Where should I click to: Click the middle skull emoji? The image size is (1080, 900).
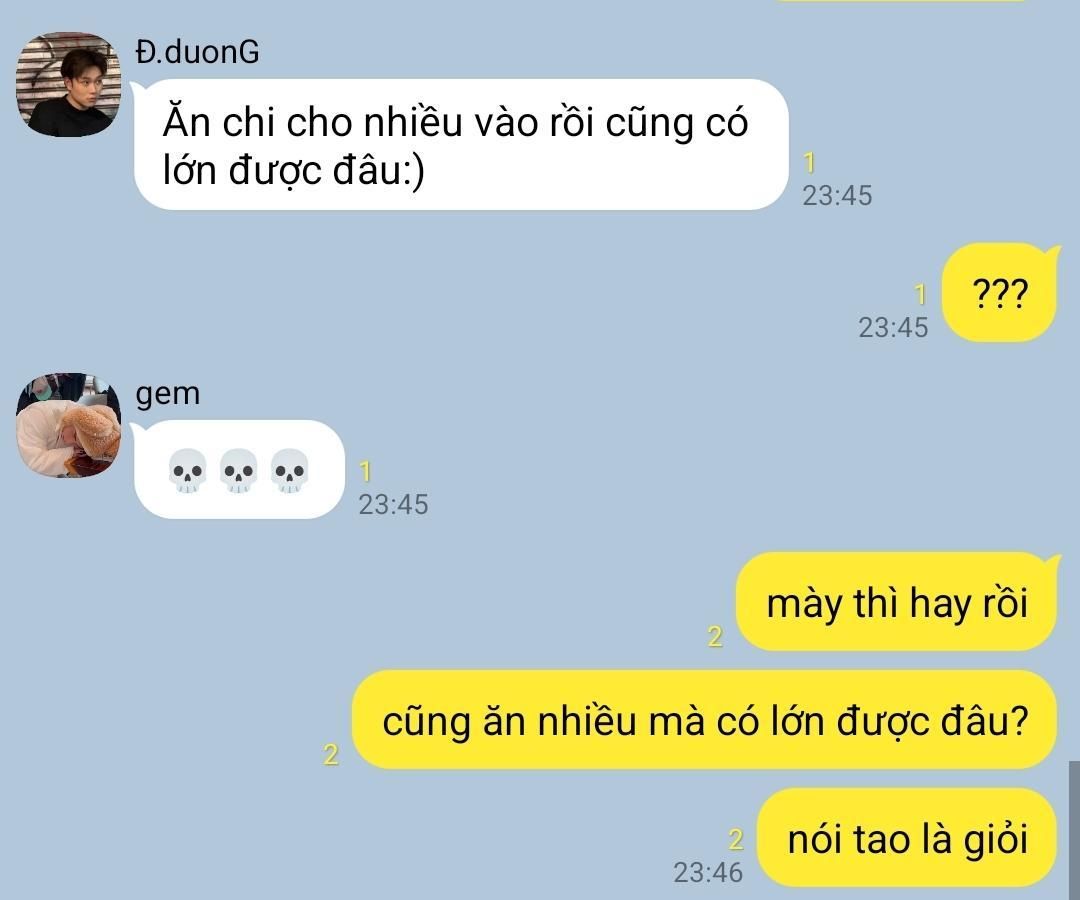pyautogui.click(x=238, y=471)
